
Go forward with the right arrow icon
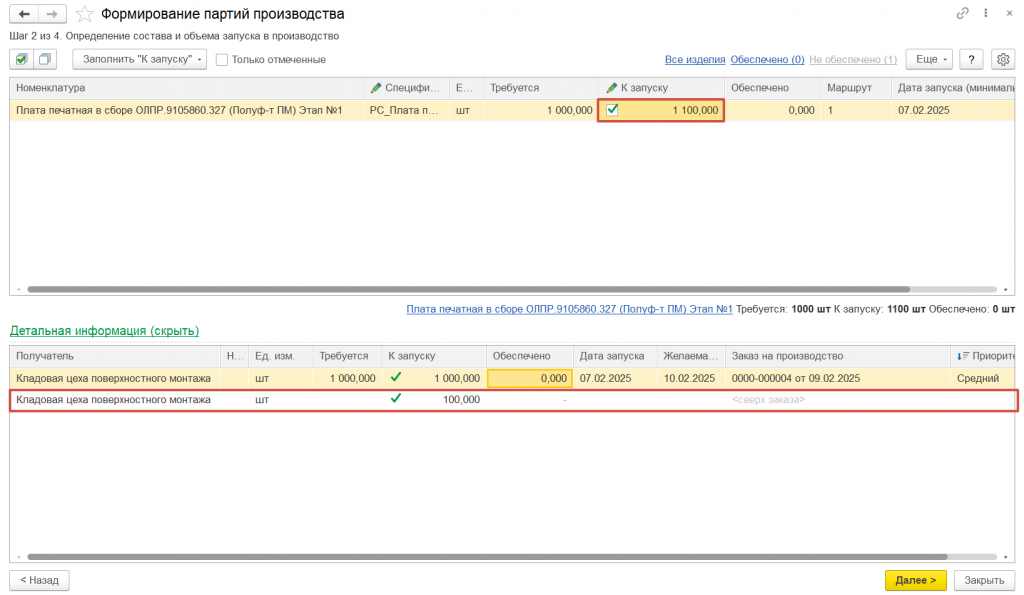(x=52, y=14)
